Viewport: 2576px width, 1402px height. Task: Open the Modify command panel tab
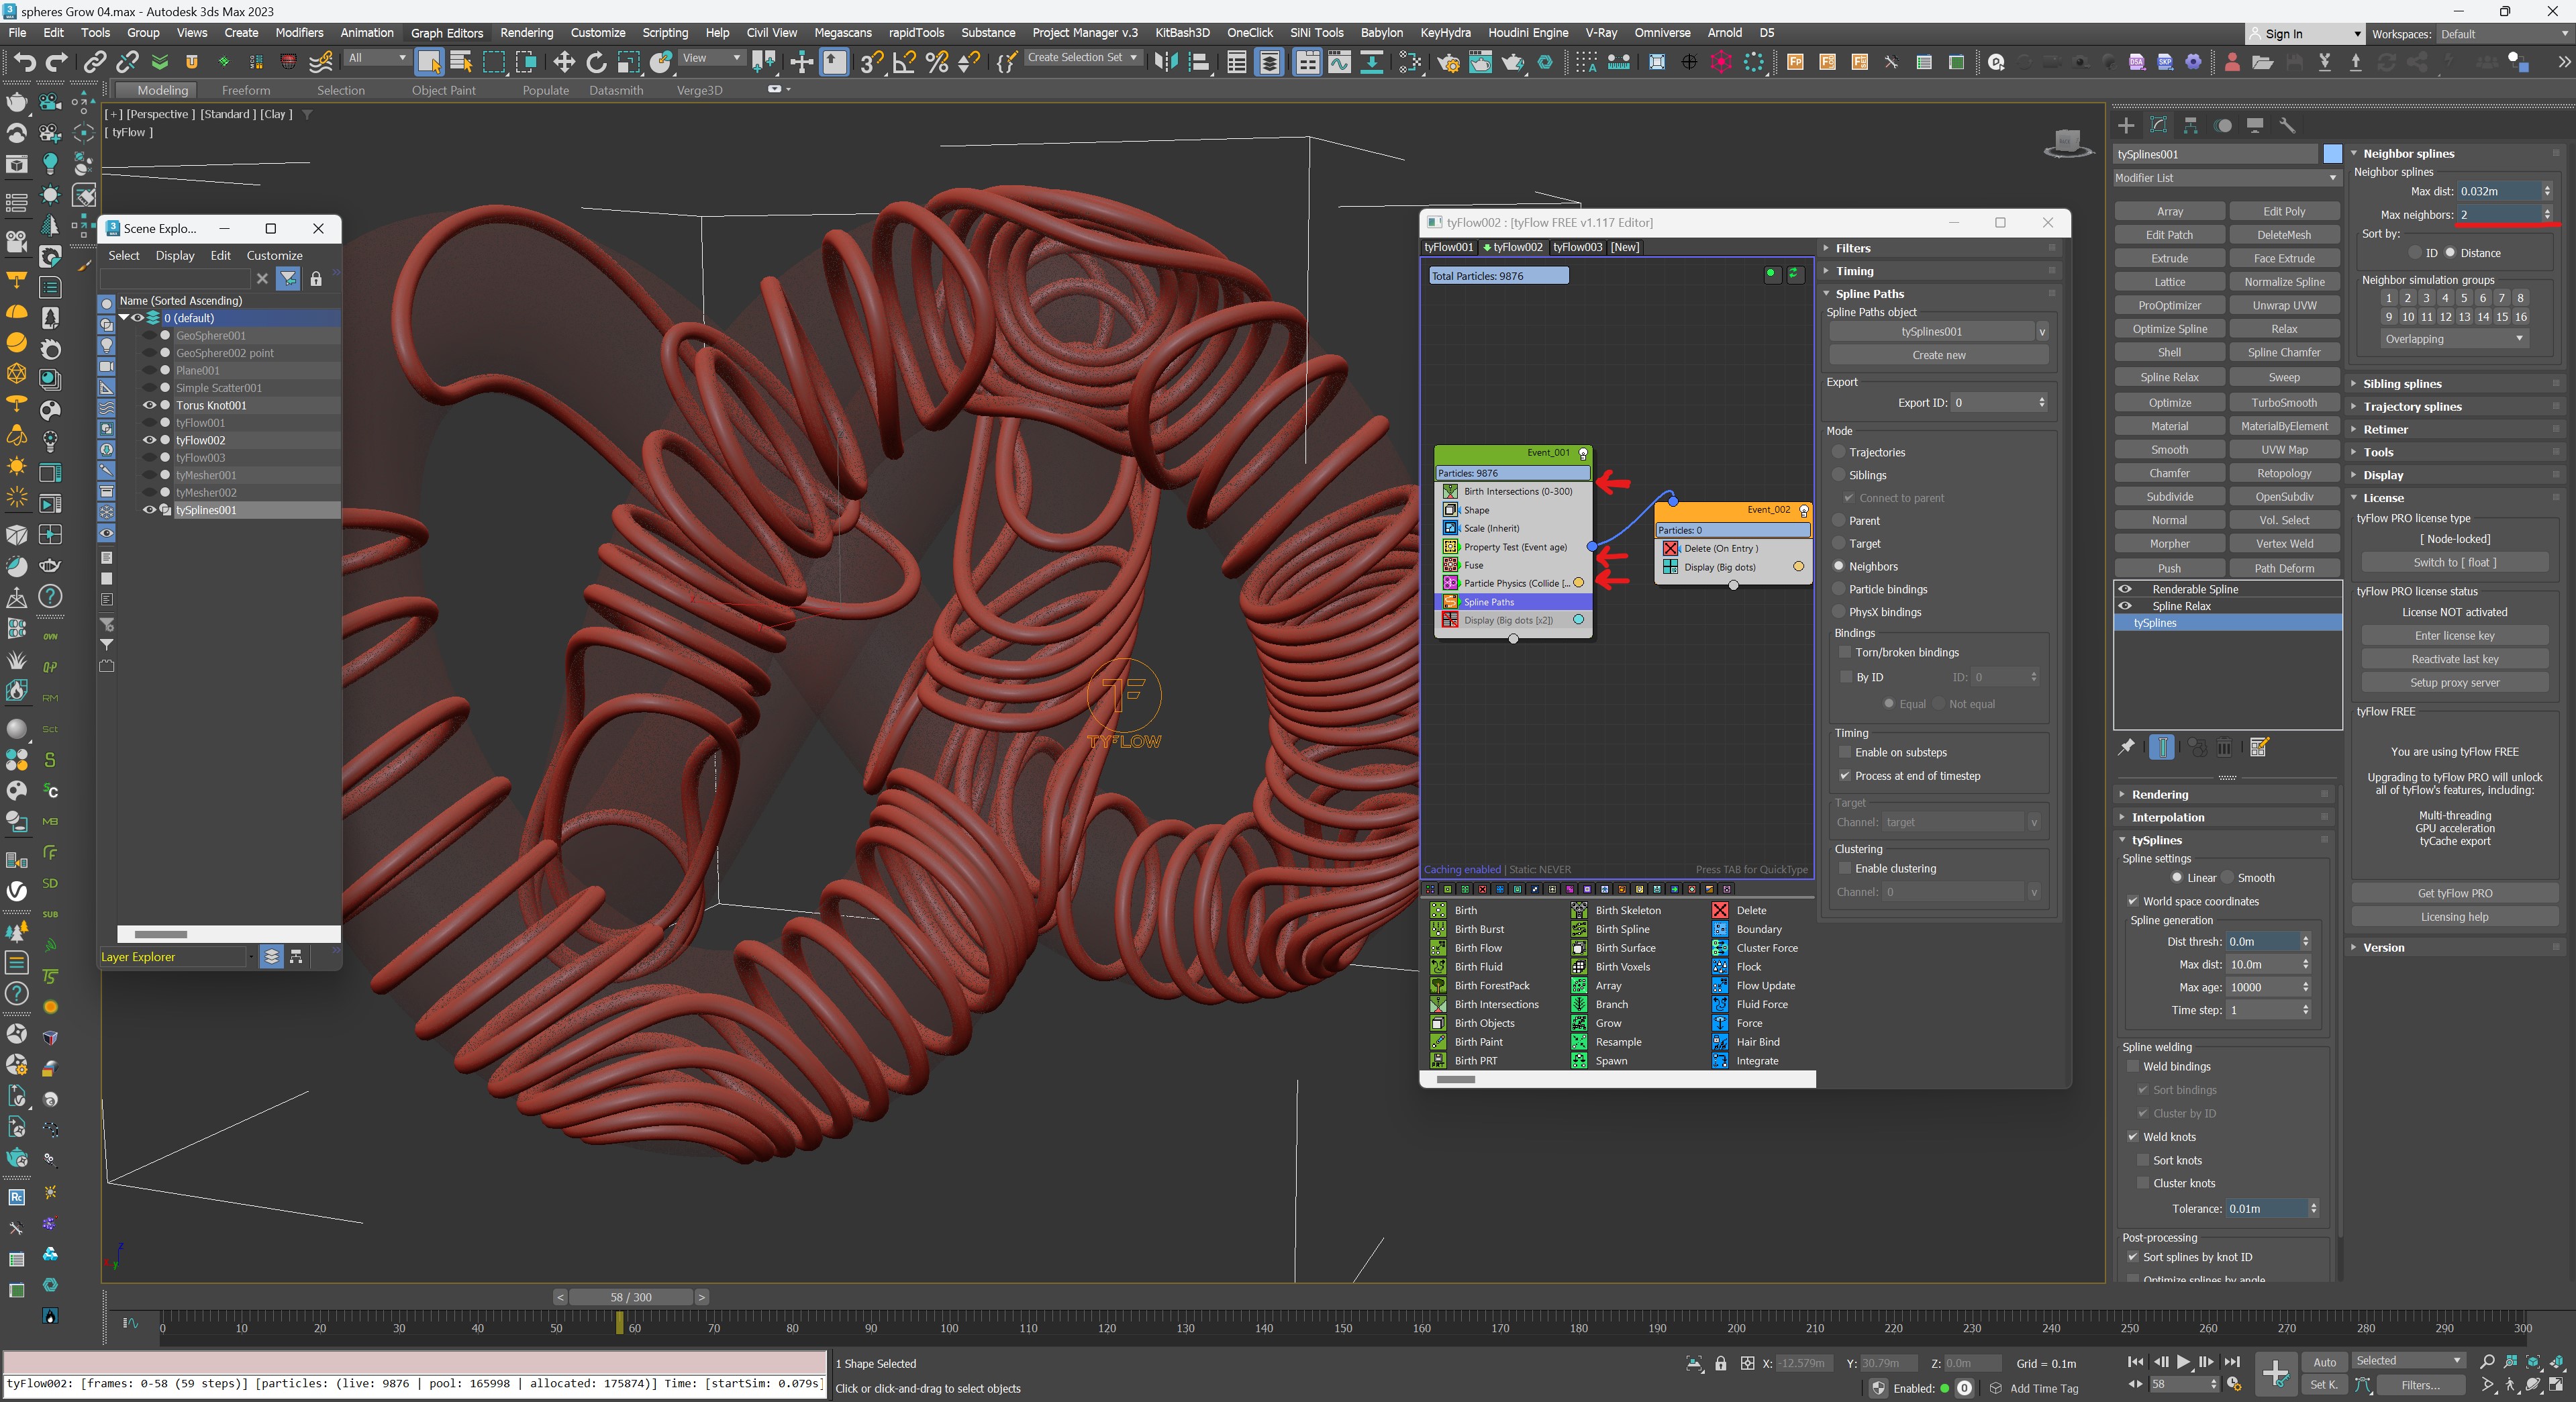pos(2159,125)
